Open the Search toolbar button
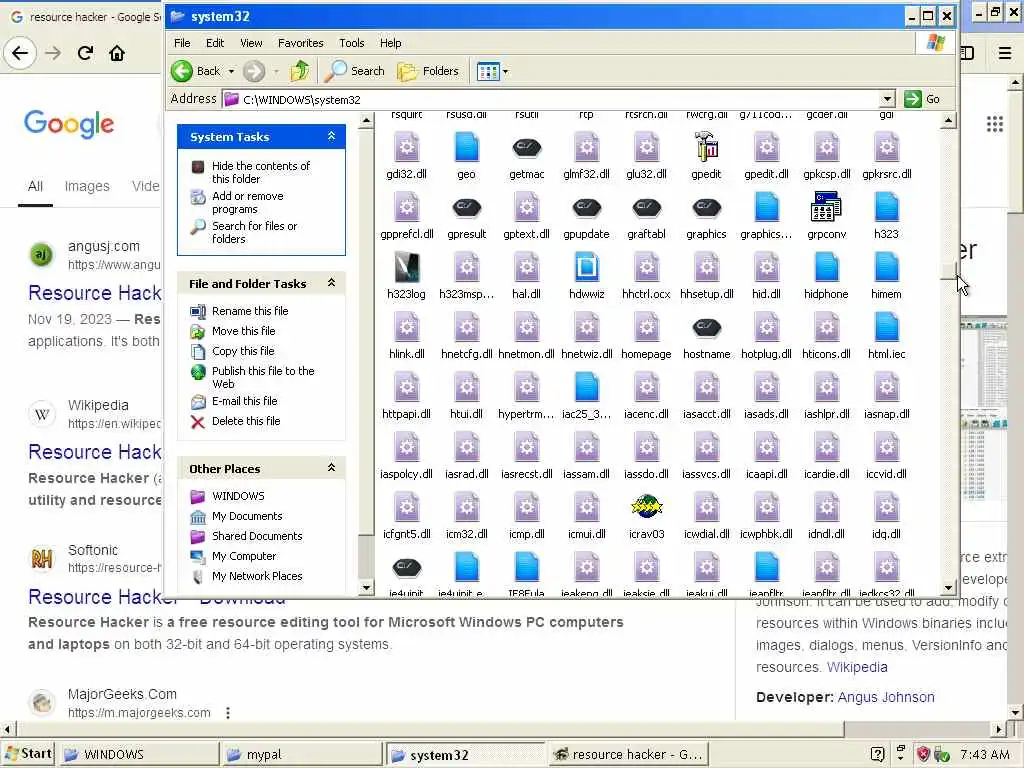 pos(355,71)
